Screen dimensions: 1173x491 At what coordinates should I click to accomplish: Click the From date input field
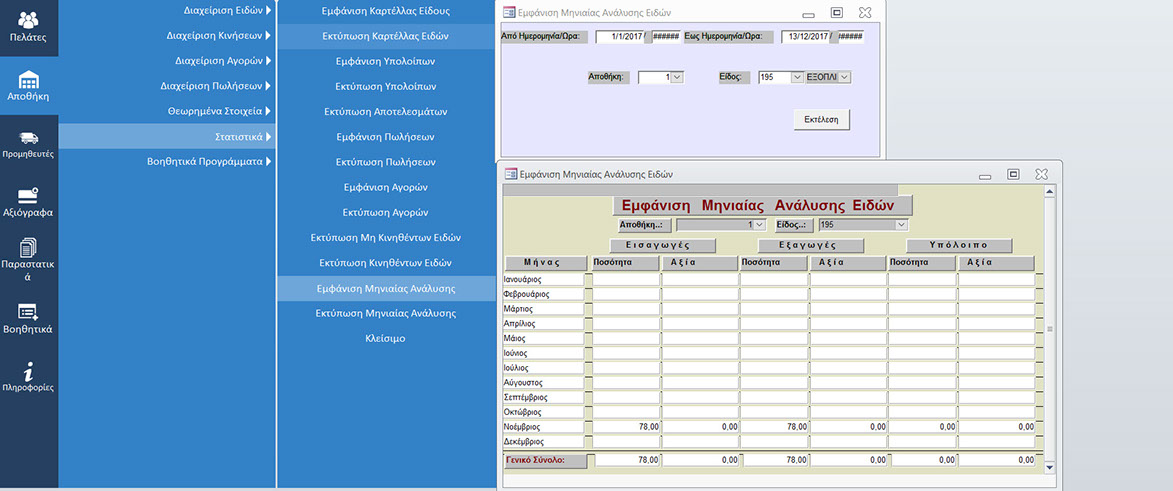620,37
